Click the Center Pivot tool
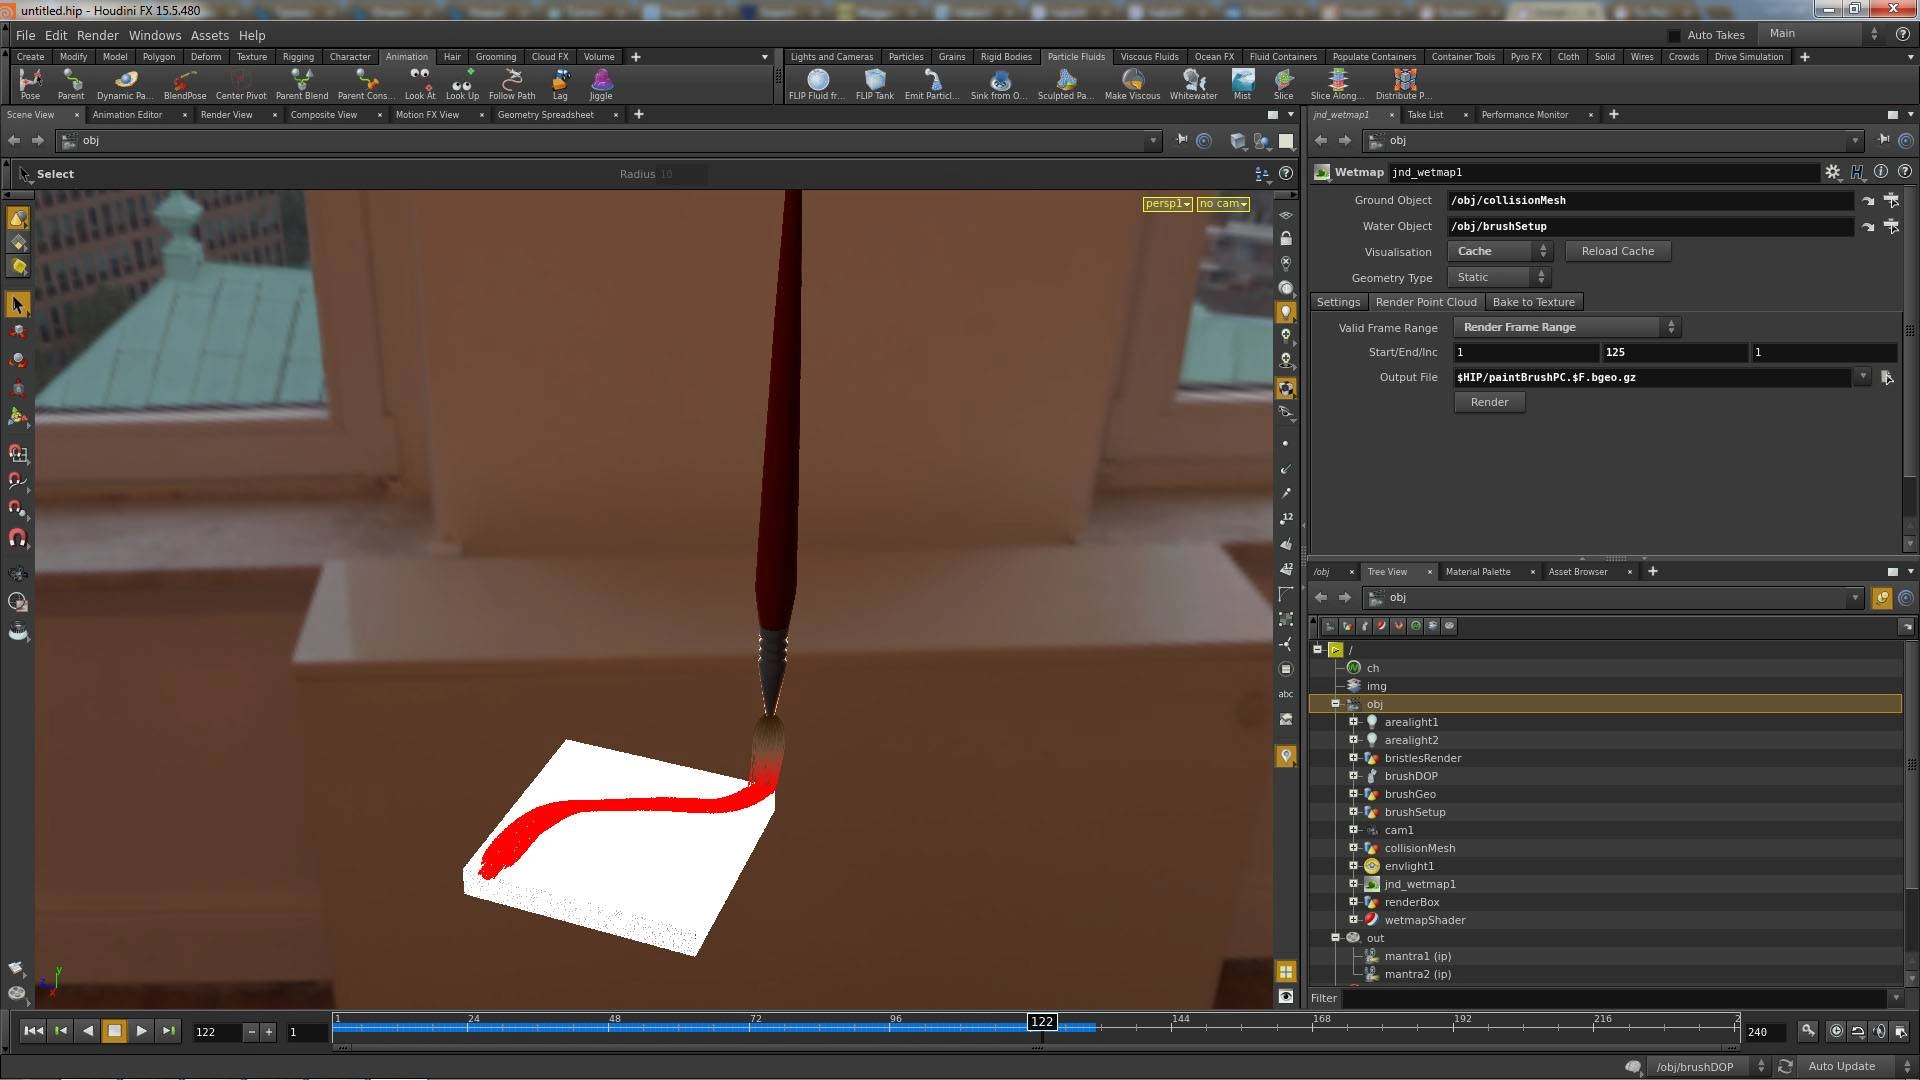This screenshot has height=1080, width=1920. coord(241,84)
